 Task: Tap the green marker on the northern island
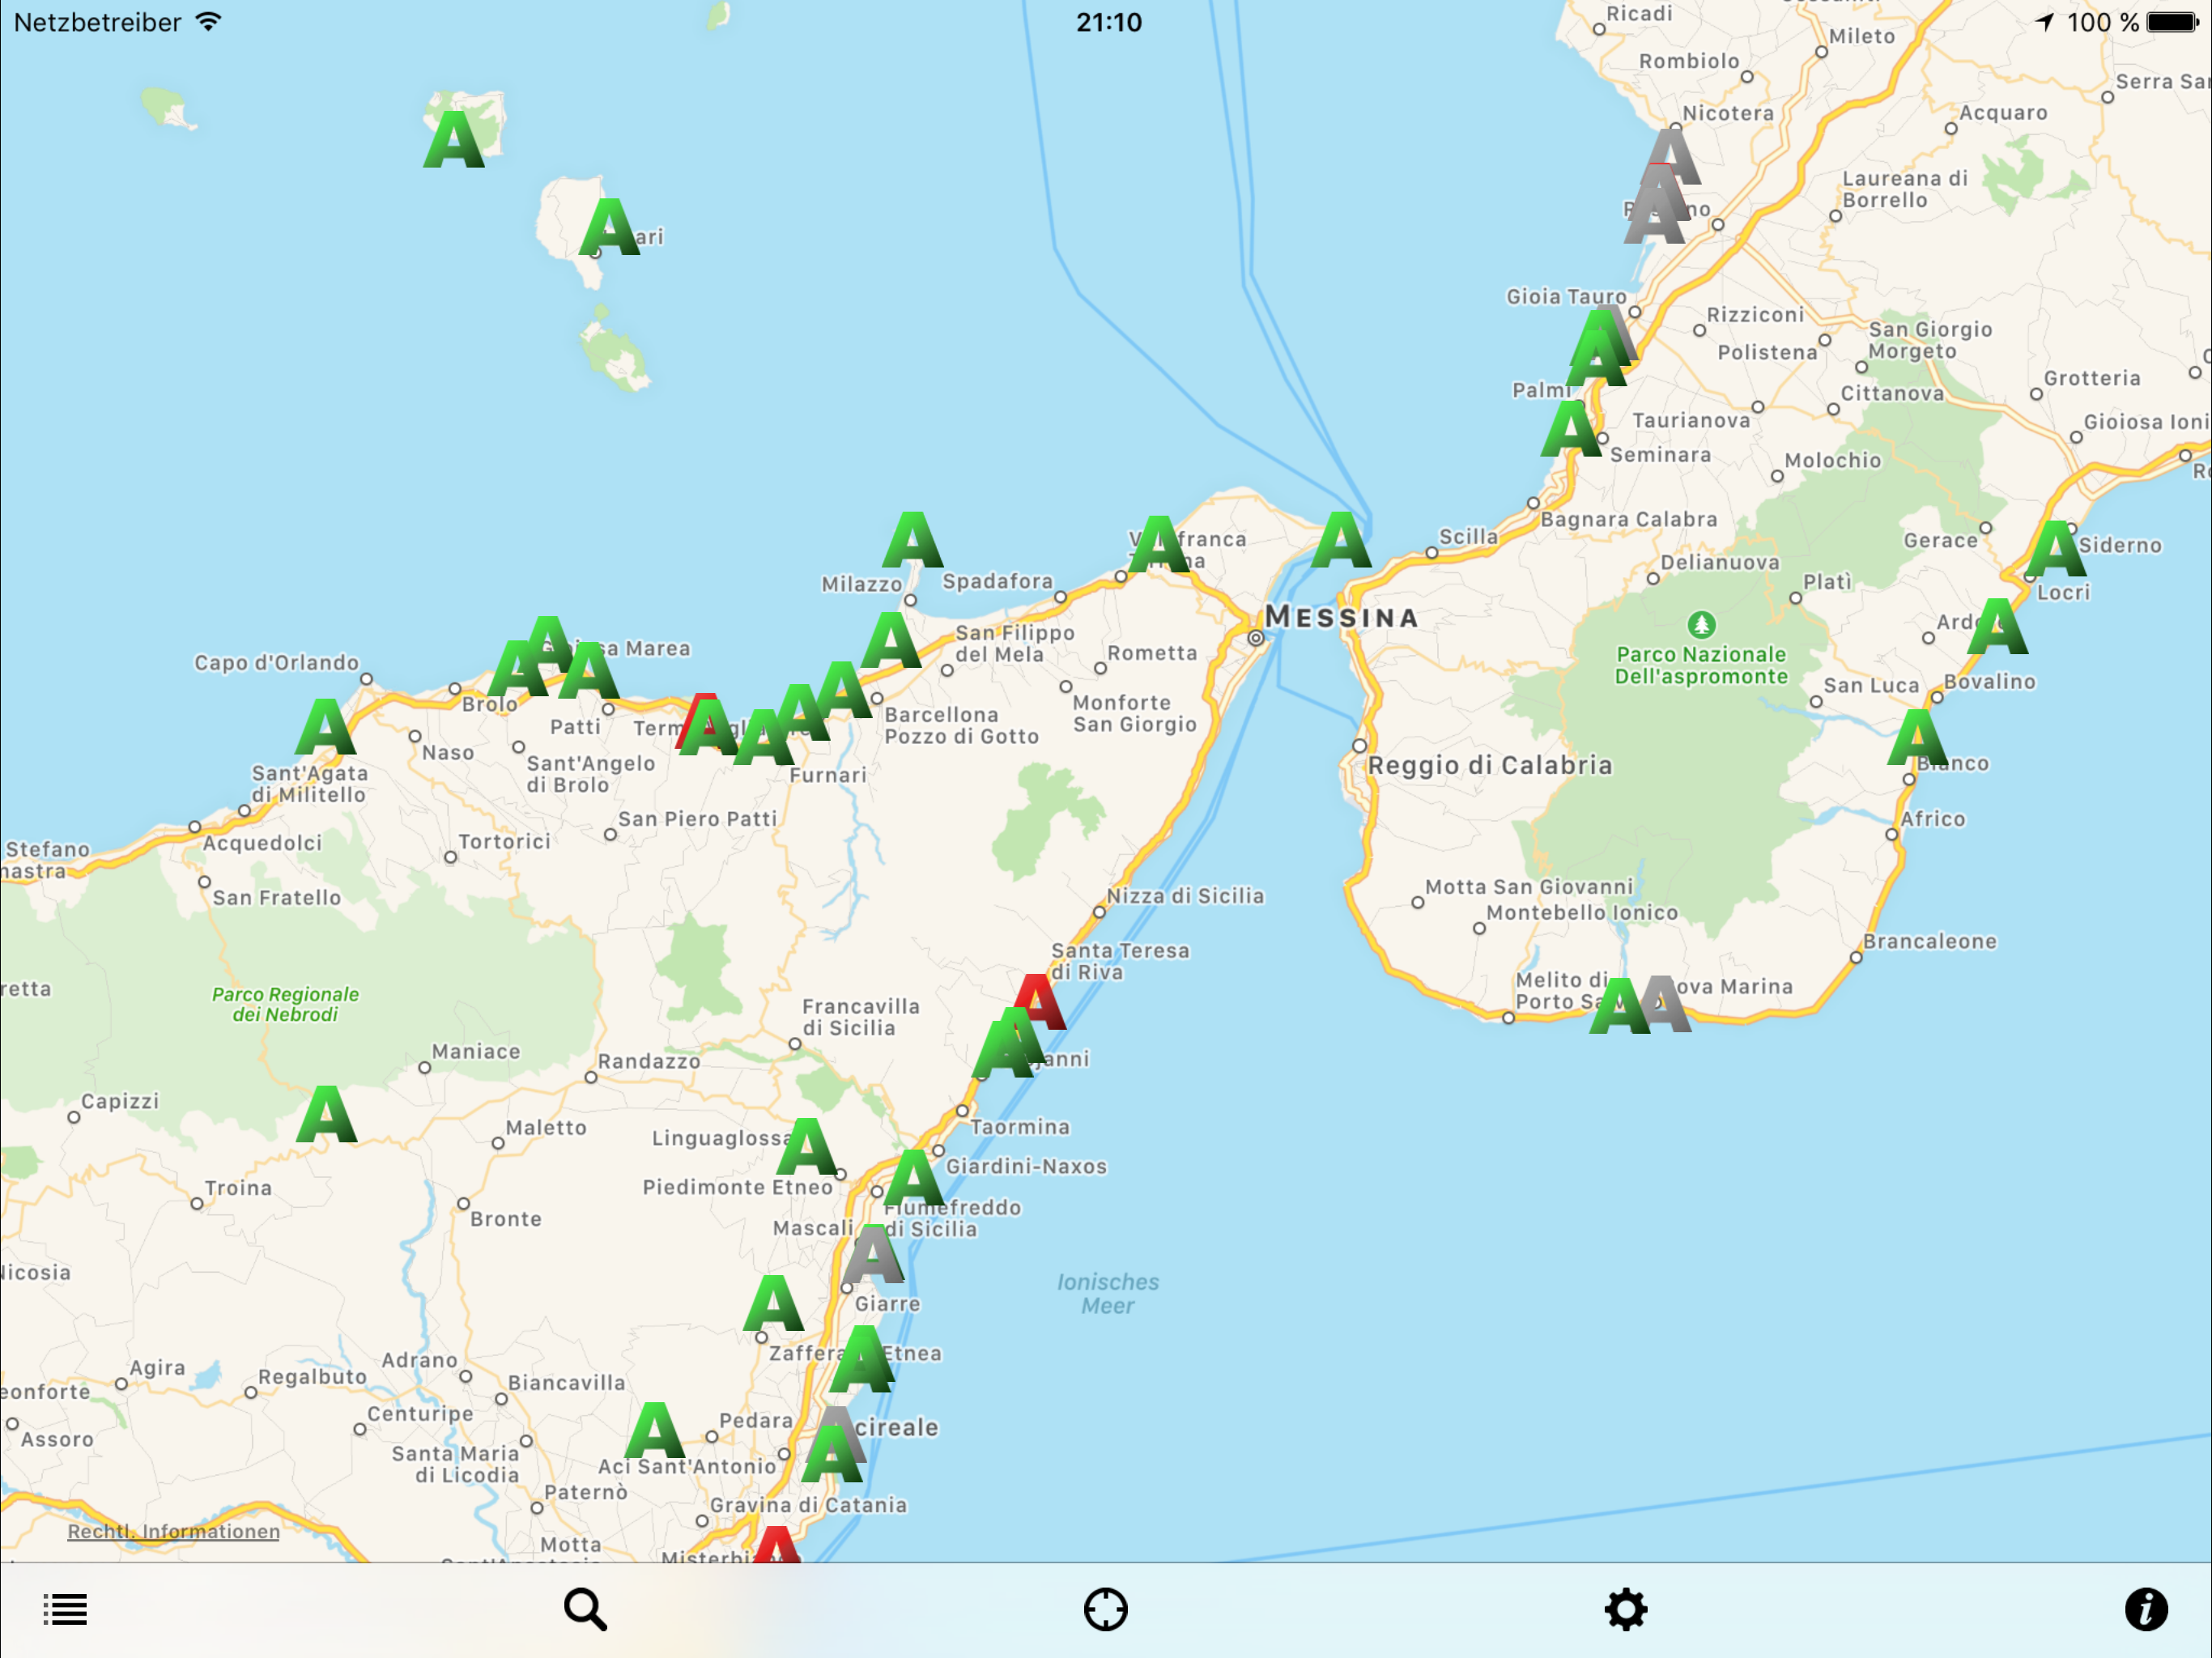click(454, 139)
